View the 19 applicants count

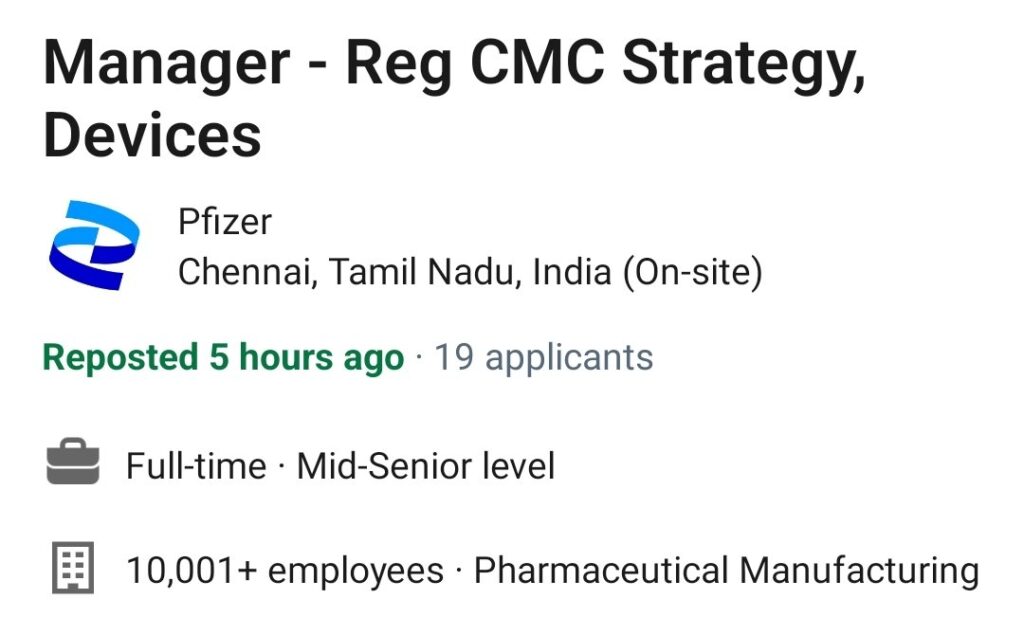pyautogui.click(x=543, y=358)
